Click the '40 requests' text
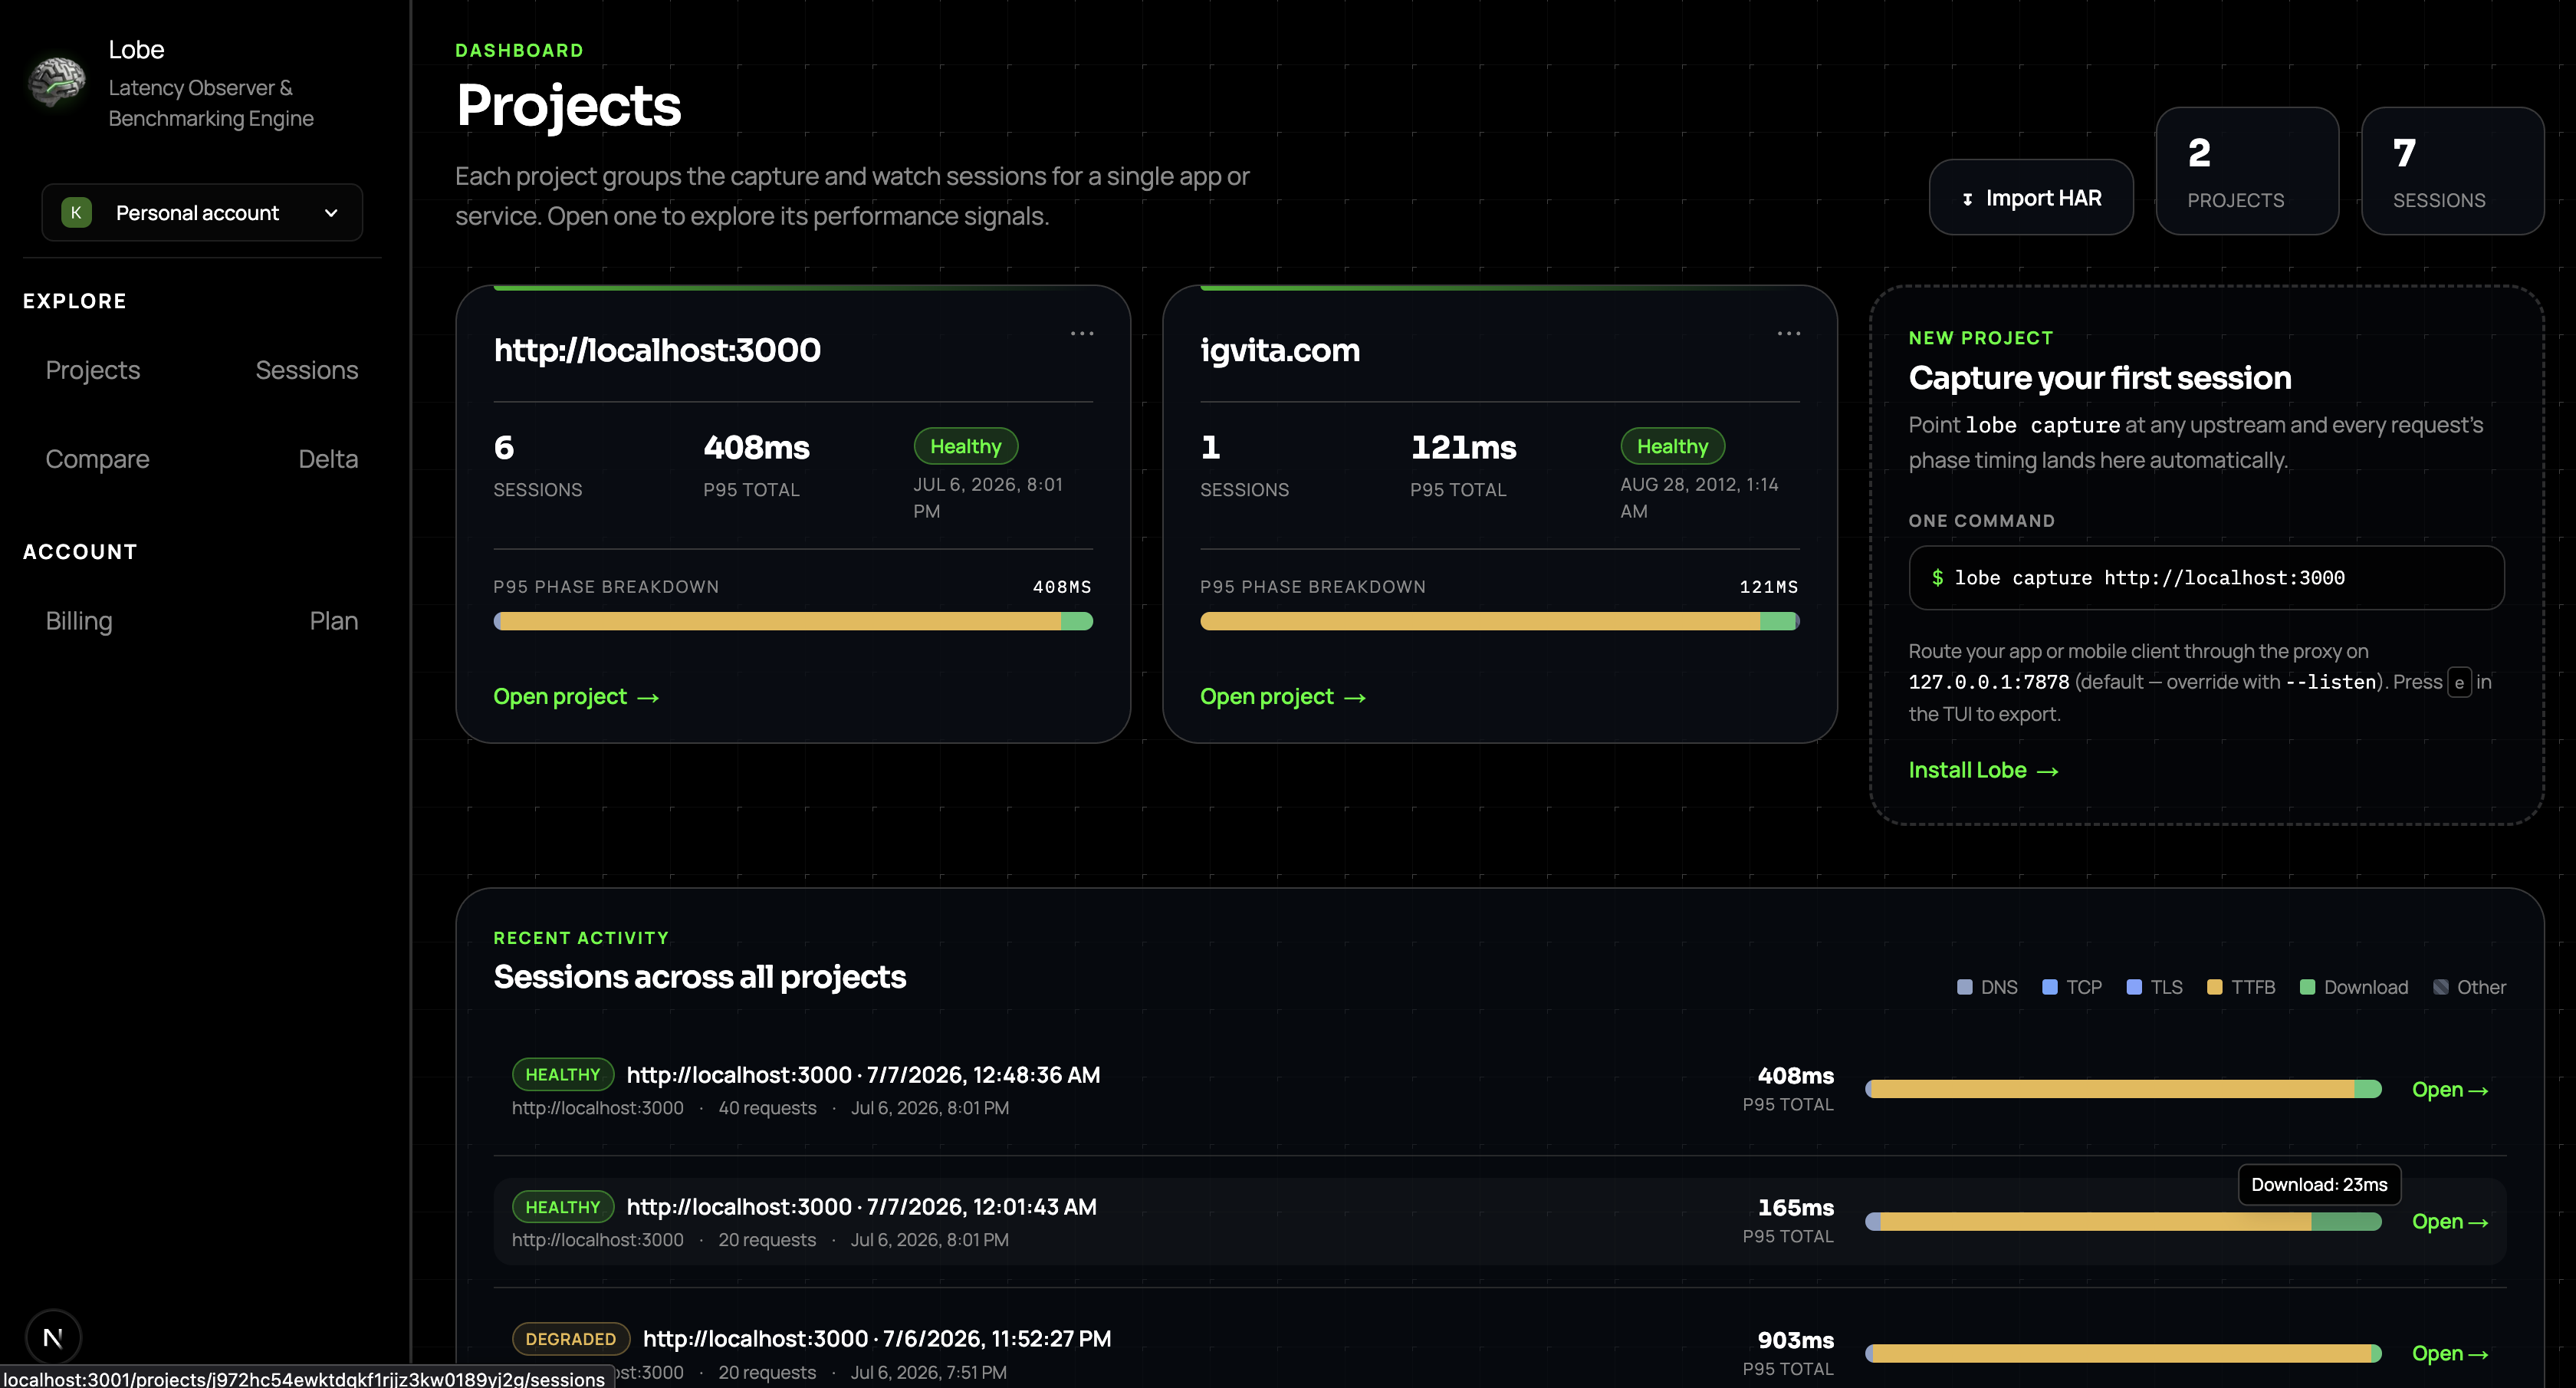The image size is (2576, 1388). pyautogui.click(x=767, y=1108)
